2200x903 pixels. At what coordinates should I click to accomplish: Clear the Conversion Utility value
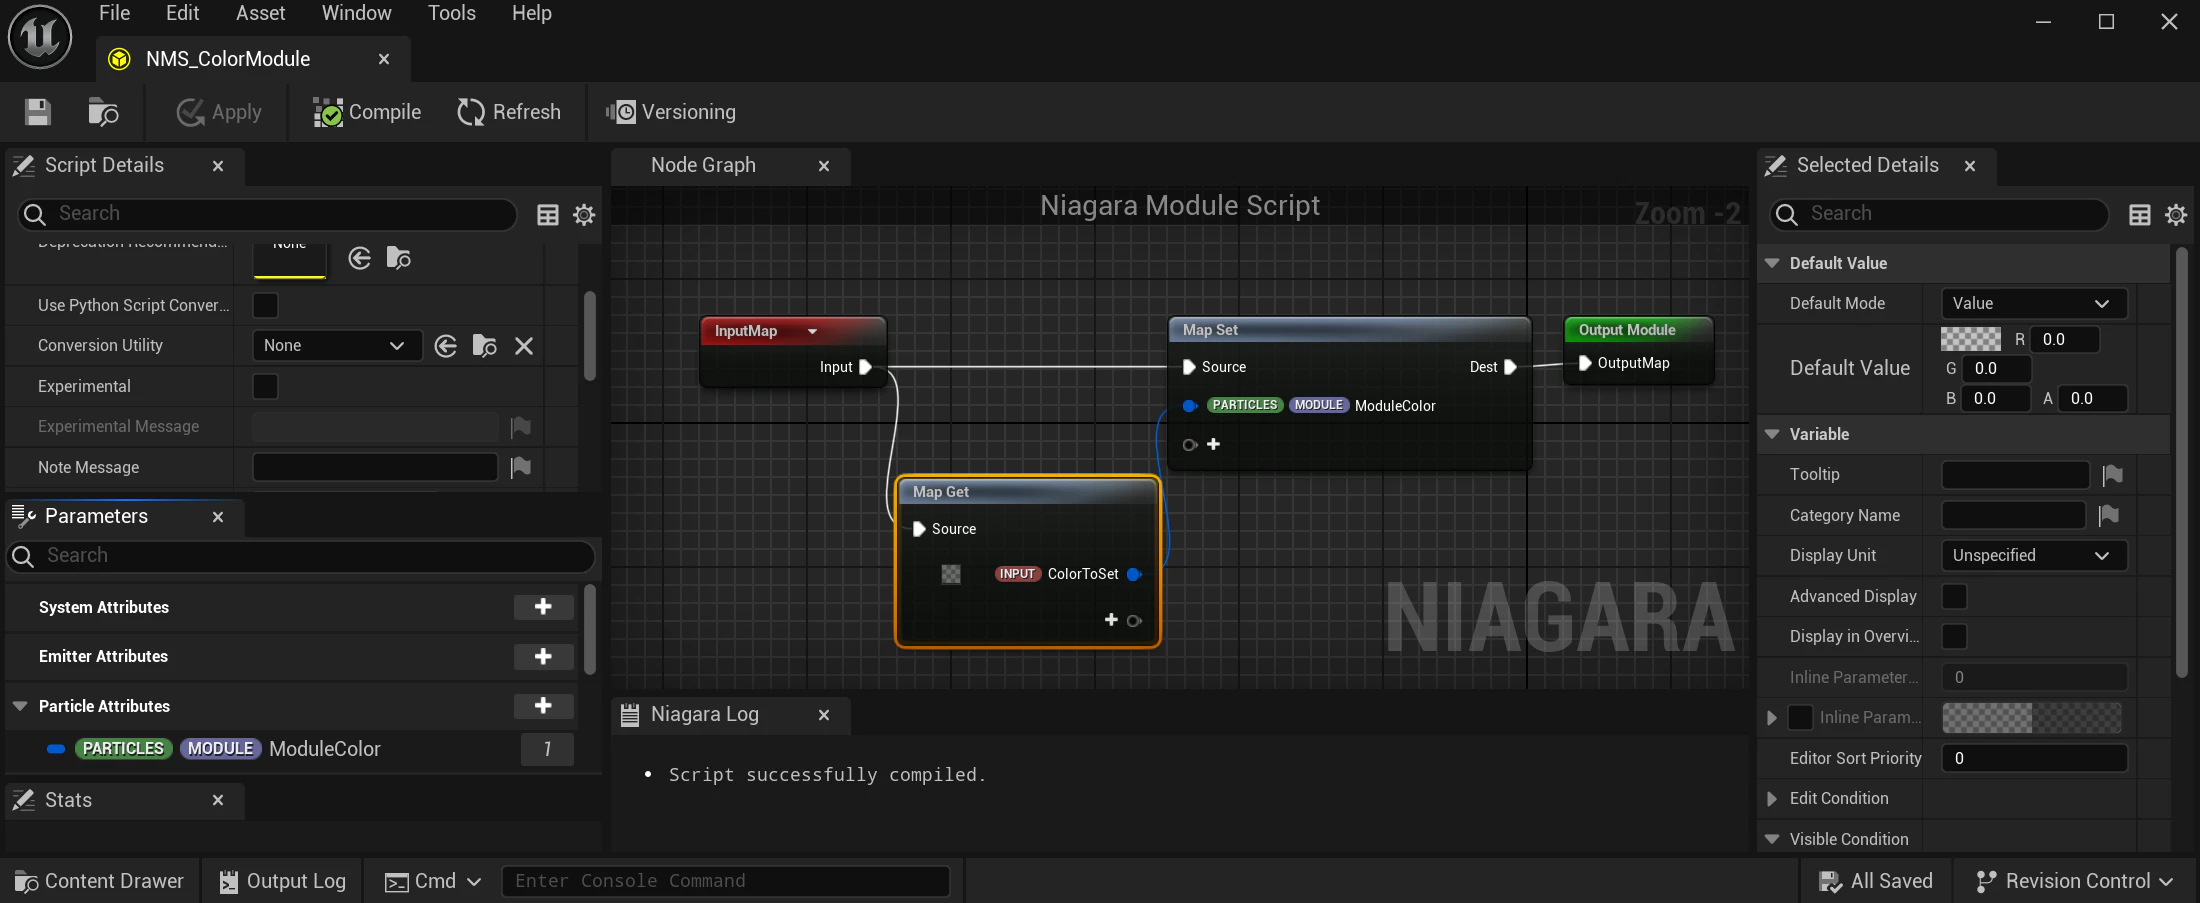click(x=524, y=346)
